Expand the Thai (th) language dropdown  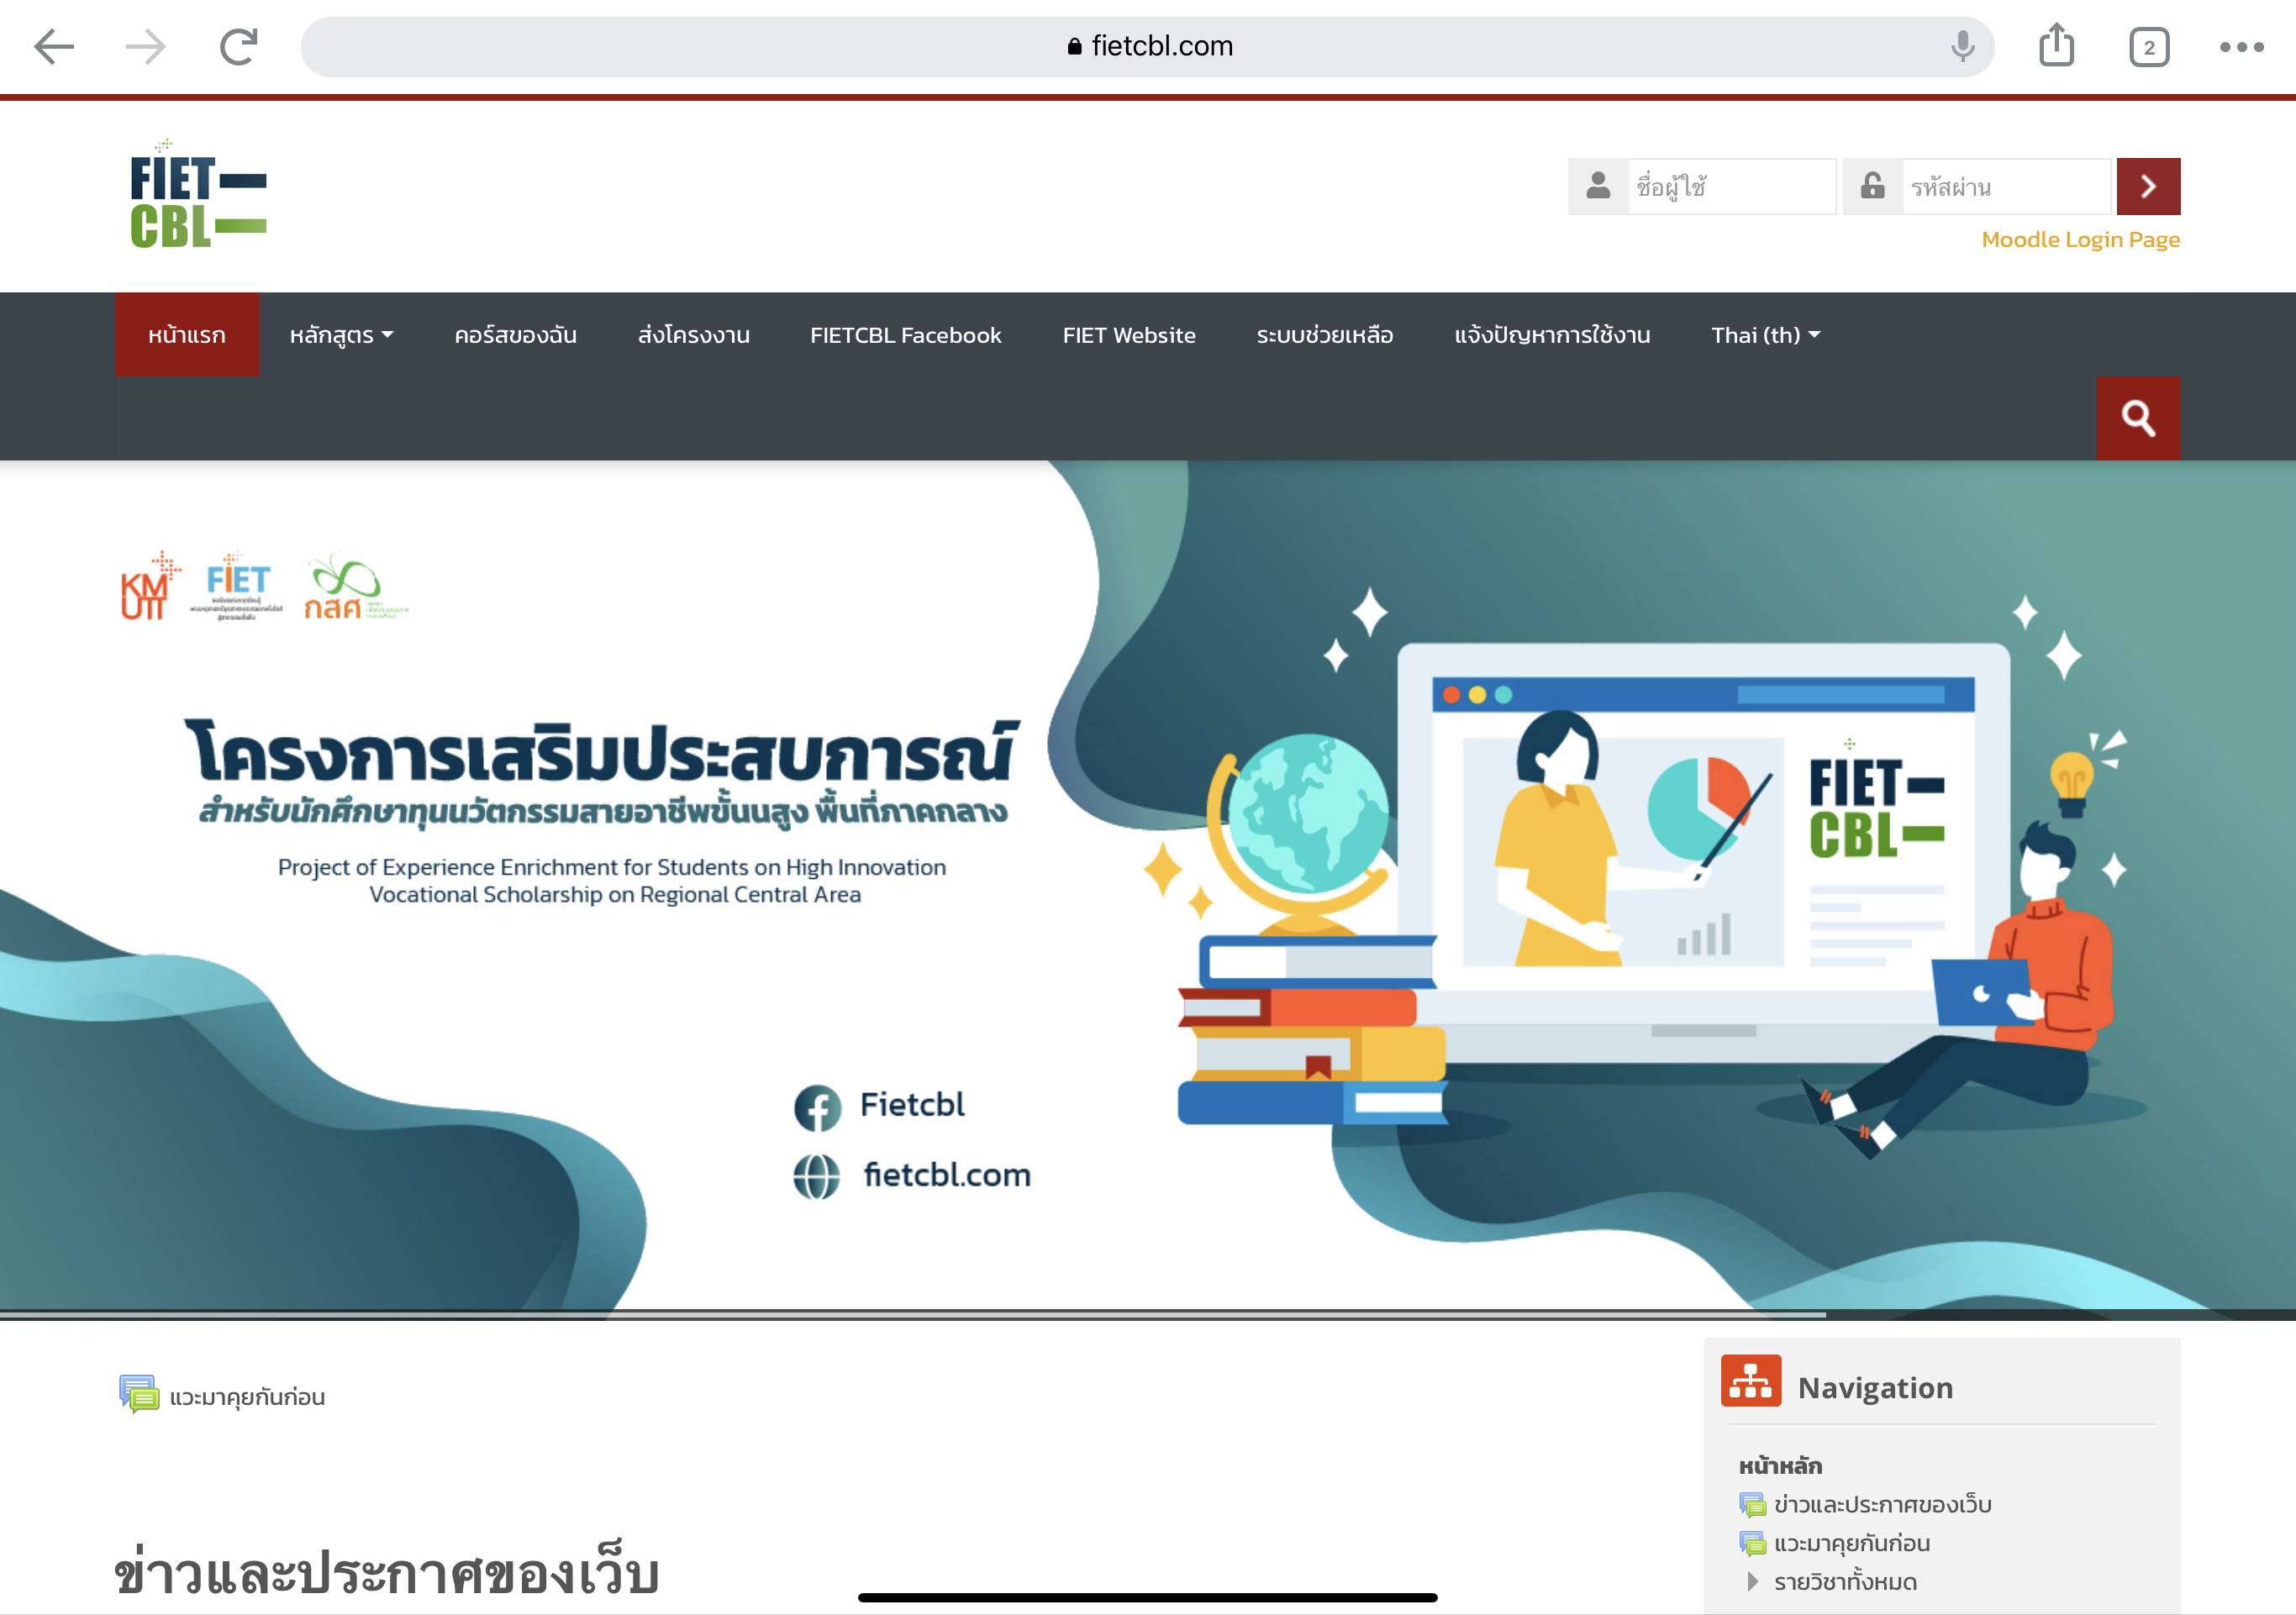(x=1765, y=335)
